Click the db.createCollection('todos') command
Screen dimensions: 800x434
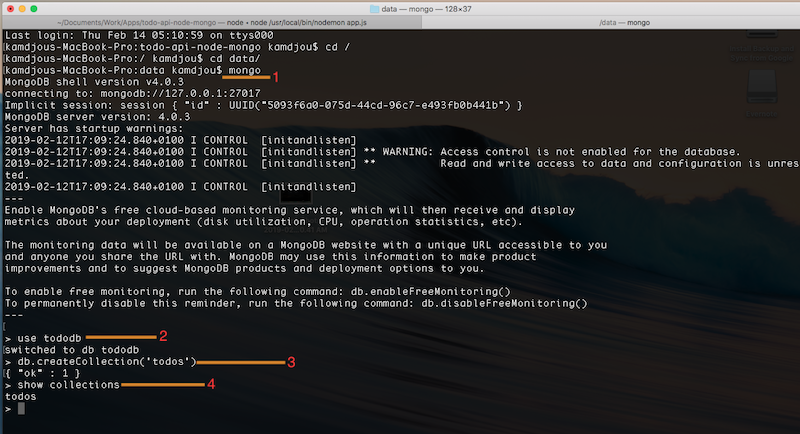(x=106, y=361)
